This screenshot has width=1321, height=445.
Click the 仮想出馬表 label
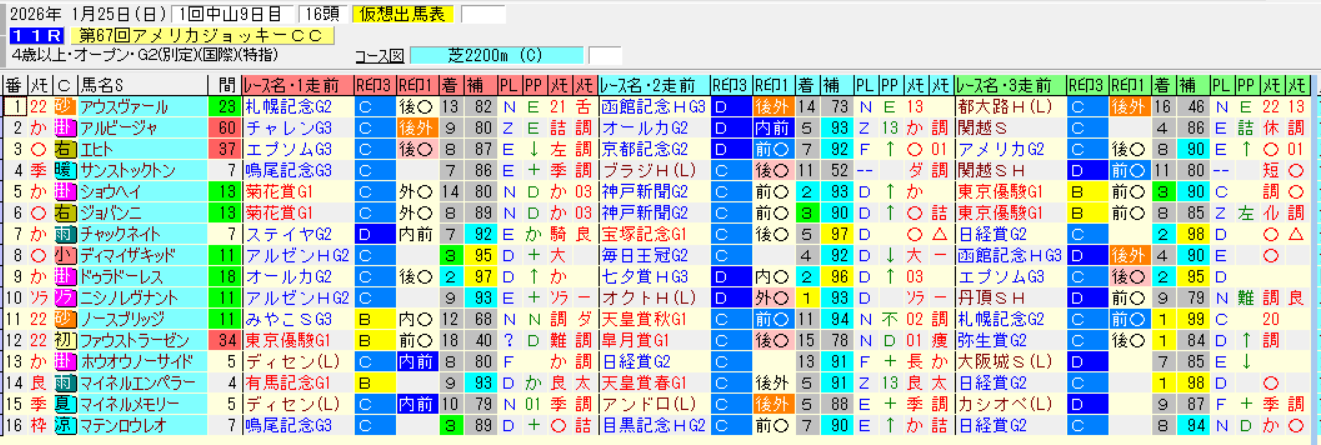coord(404,14)
